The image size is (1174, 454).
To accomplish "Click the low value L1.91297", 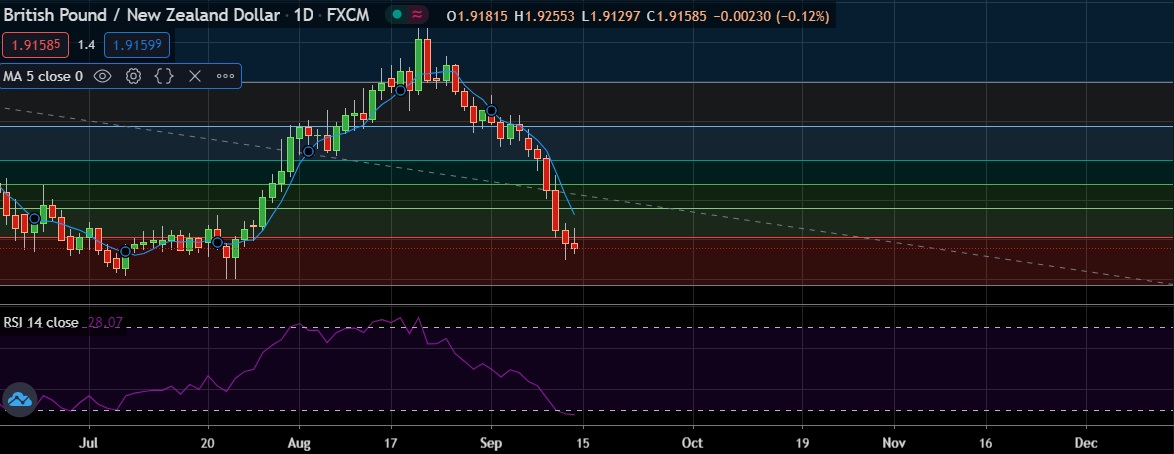I will [611, 16].
